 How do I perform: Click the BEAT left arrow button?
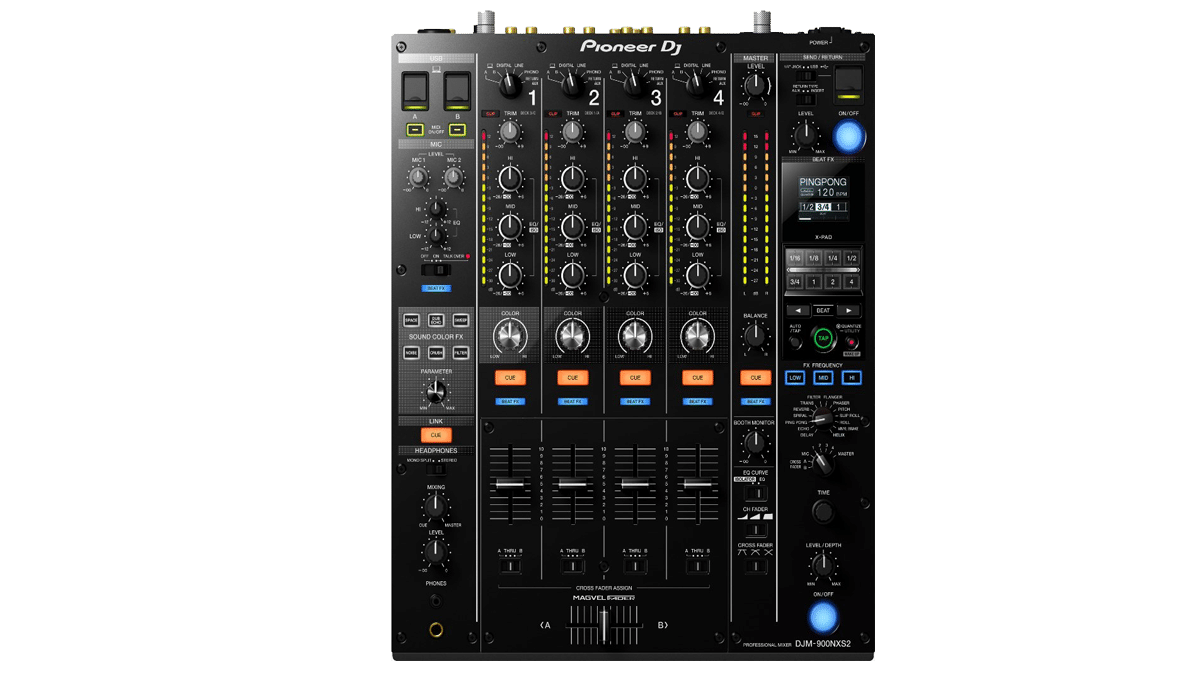tap(799, 310)
